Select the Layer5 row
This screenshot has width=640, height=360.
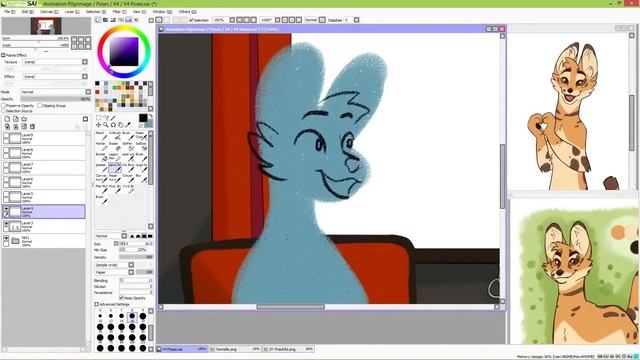pyautogui.click(x=44, y=197)
